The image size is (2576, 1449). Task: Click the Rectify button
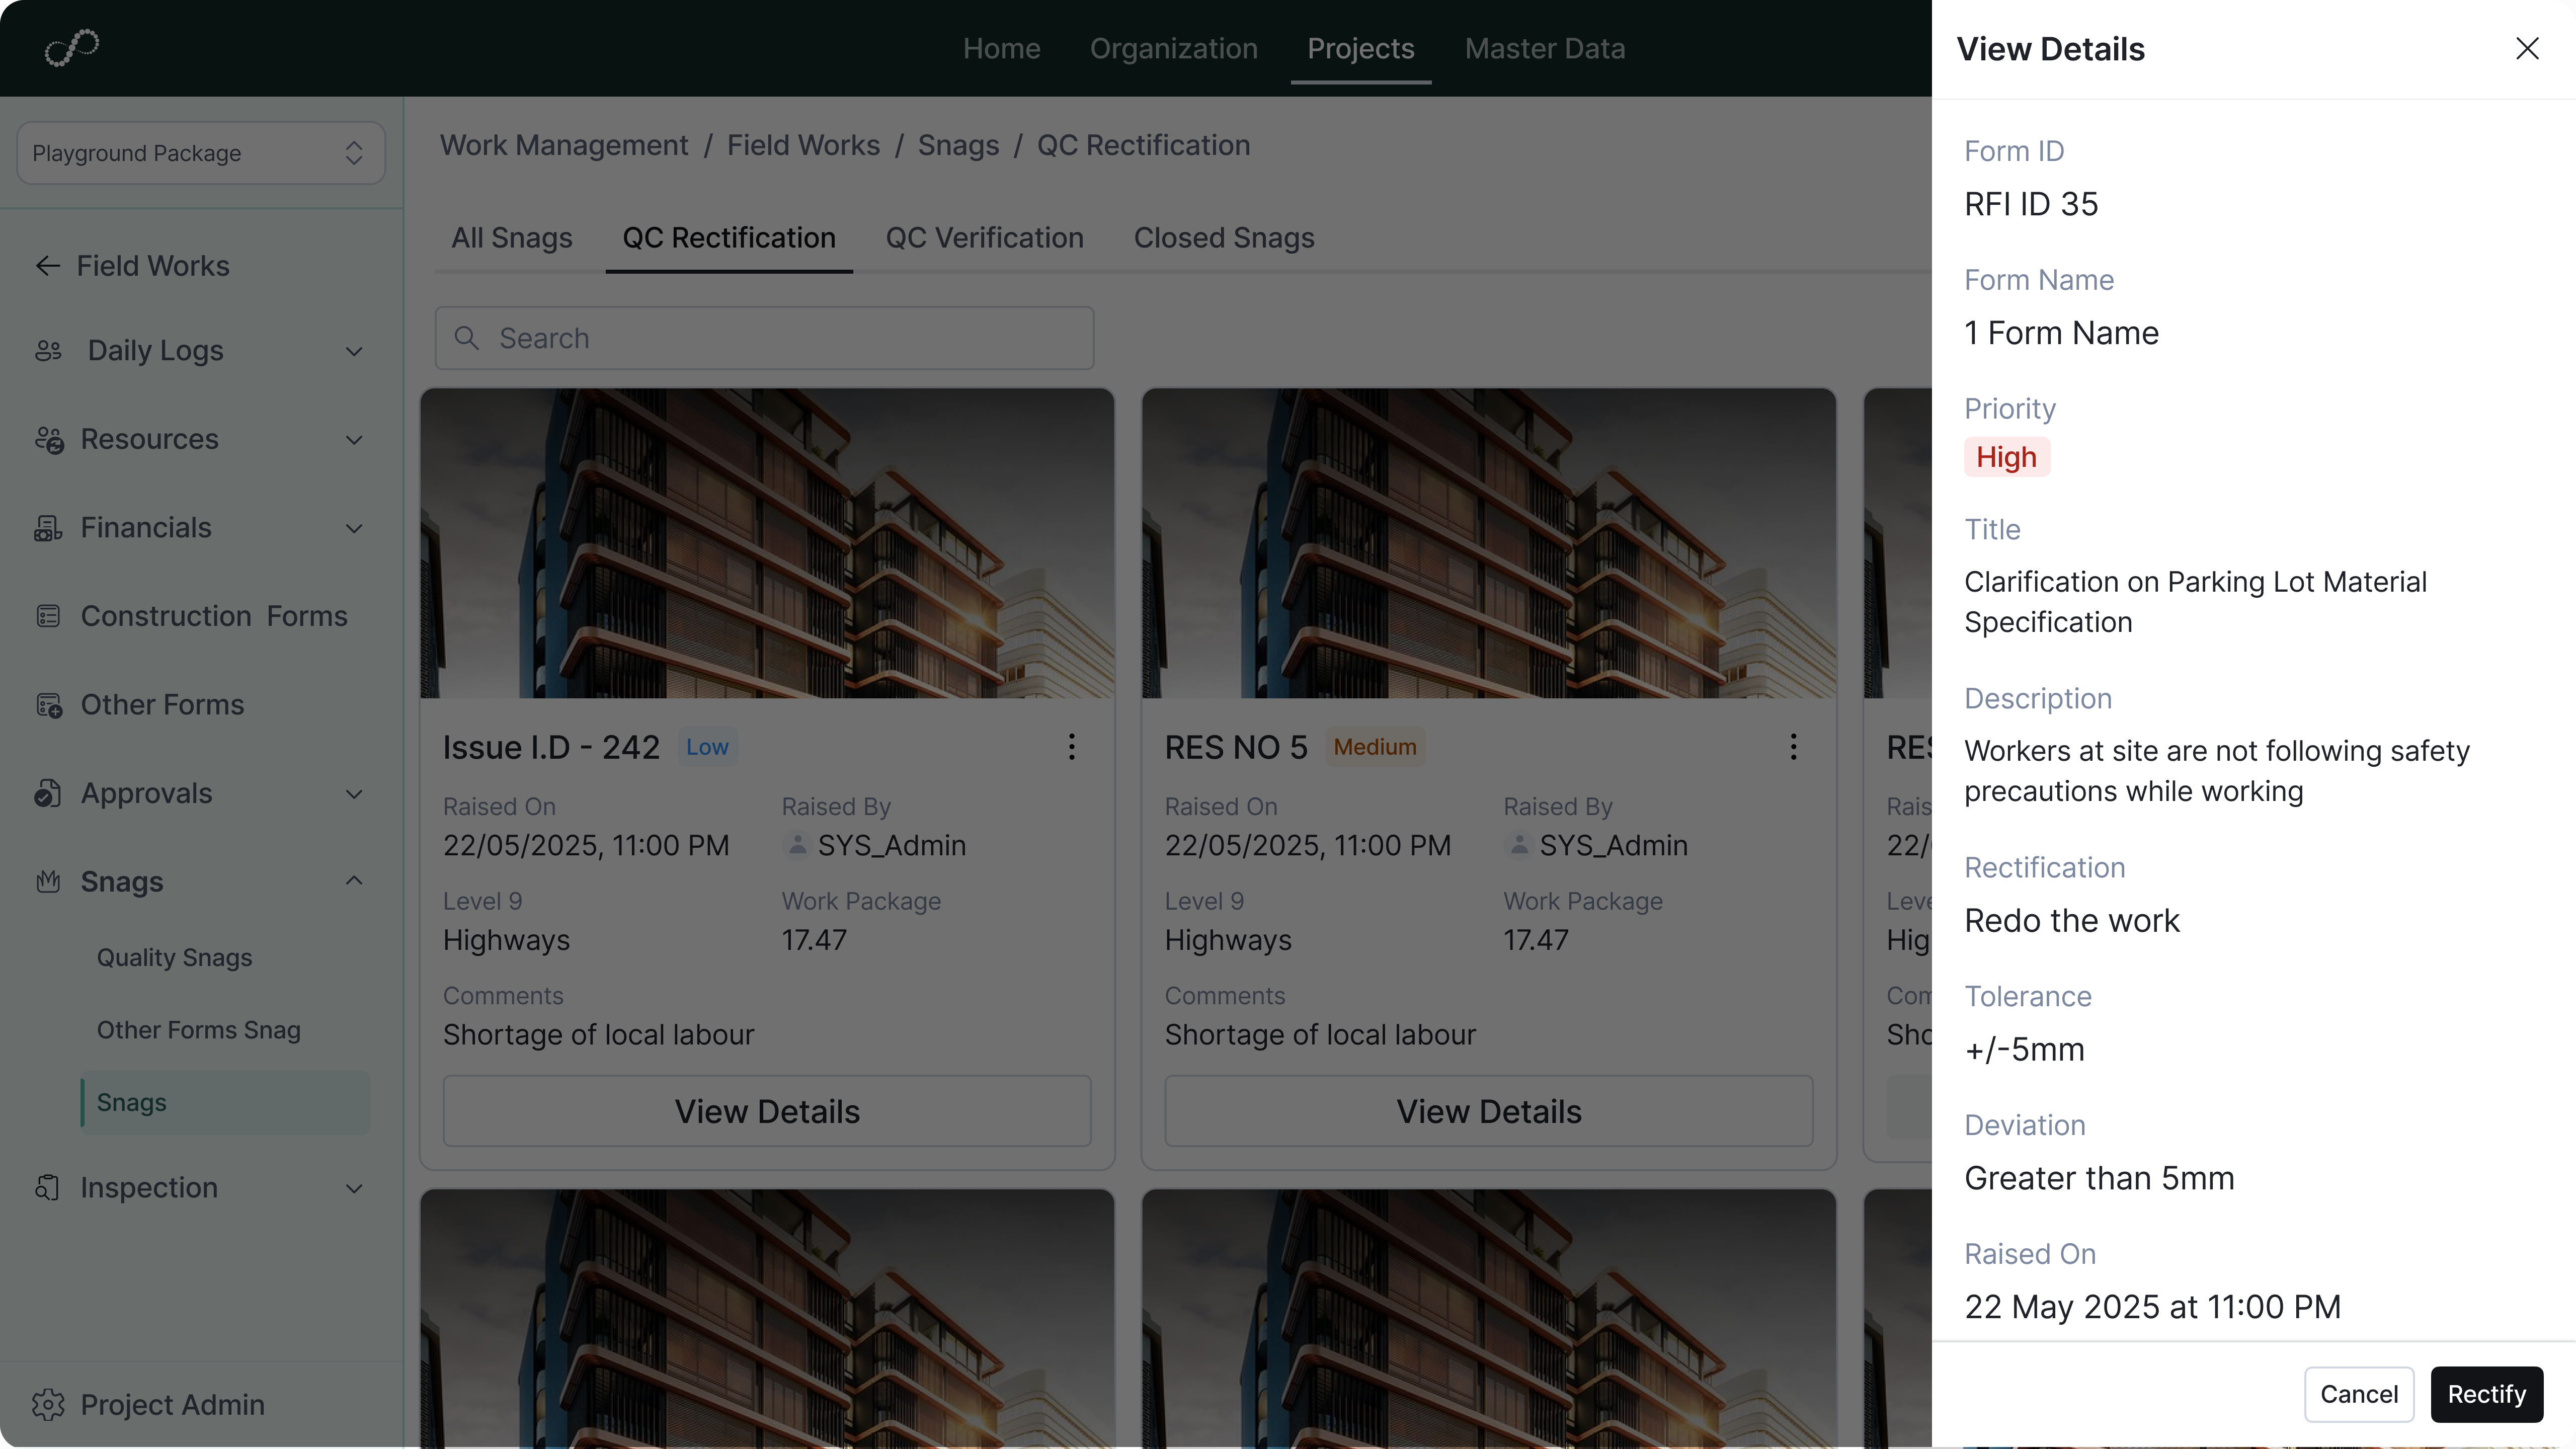pos(2486,1394)
